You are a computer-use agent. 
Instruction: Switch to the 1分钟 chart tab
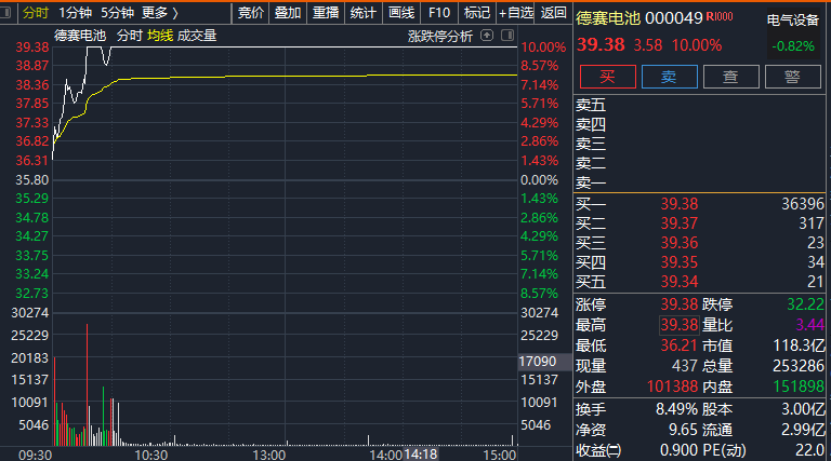75,13
